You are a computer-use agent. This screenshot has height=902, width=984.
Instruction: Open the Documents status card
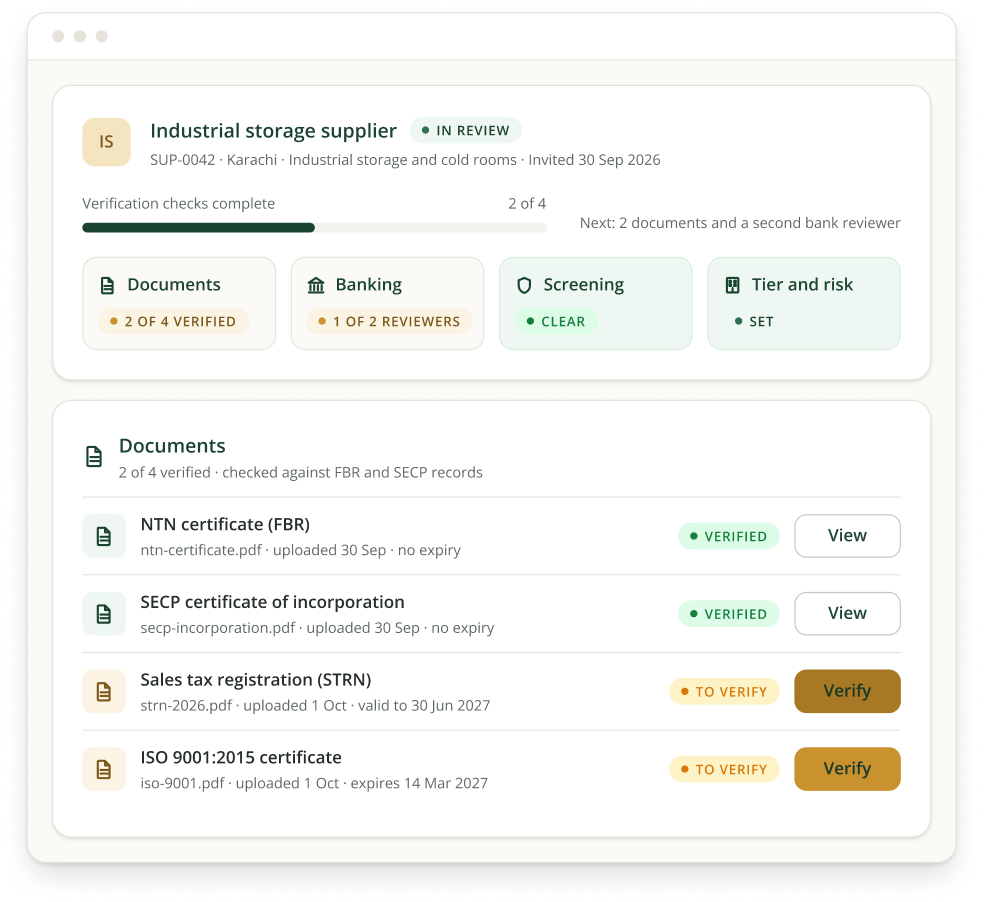(179, 303)
